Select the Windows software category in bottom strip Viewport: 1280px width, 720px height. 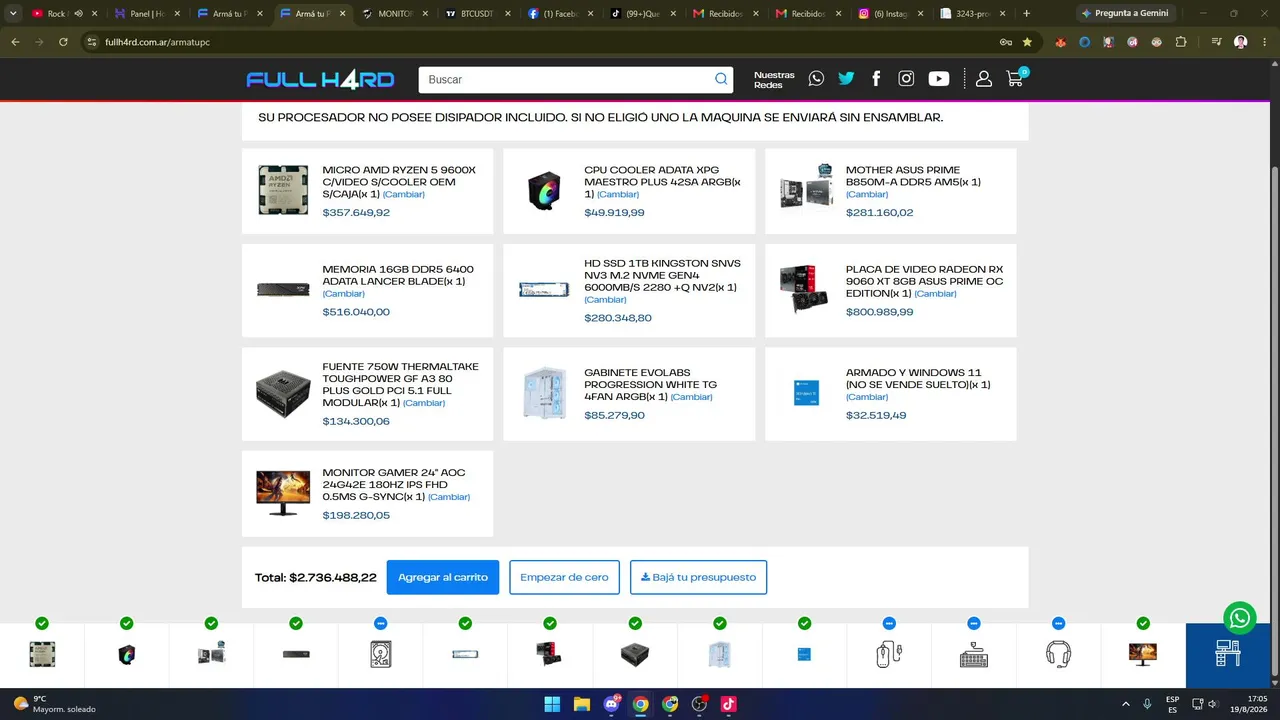pos(804,654)
